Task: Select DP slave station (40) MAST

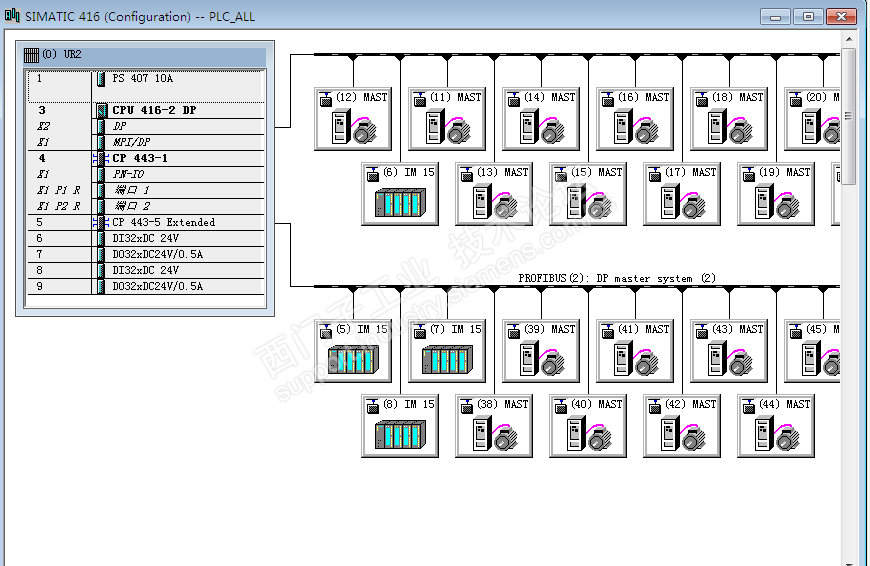Action: click(x=588, y=426)
